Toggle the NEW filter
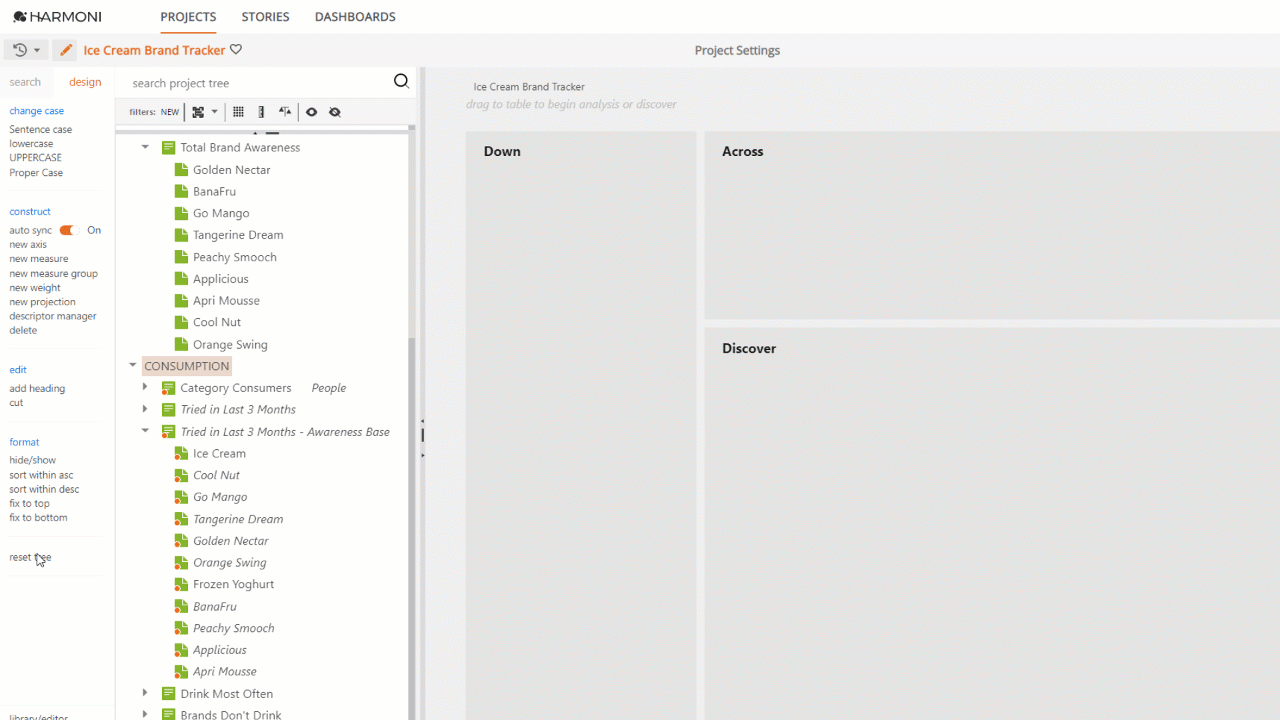The image size is (1280, 720). (x=170, y=112)
